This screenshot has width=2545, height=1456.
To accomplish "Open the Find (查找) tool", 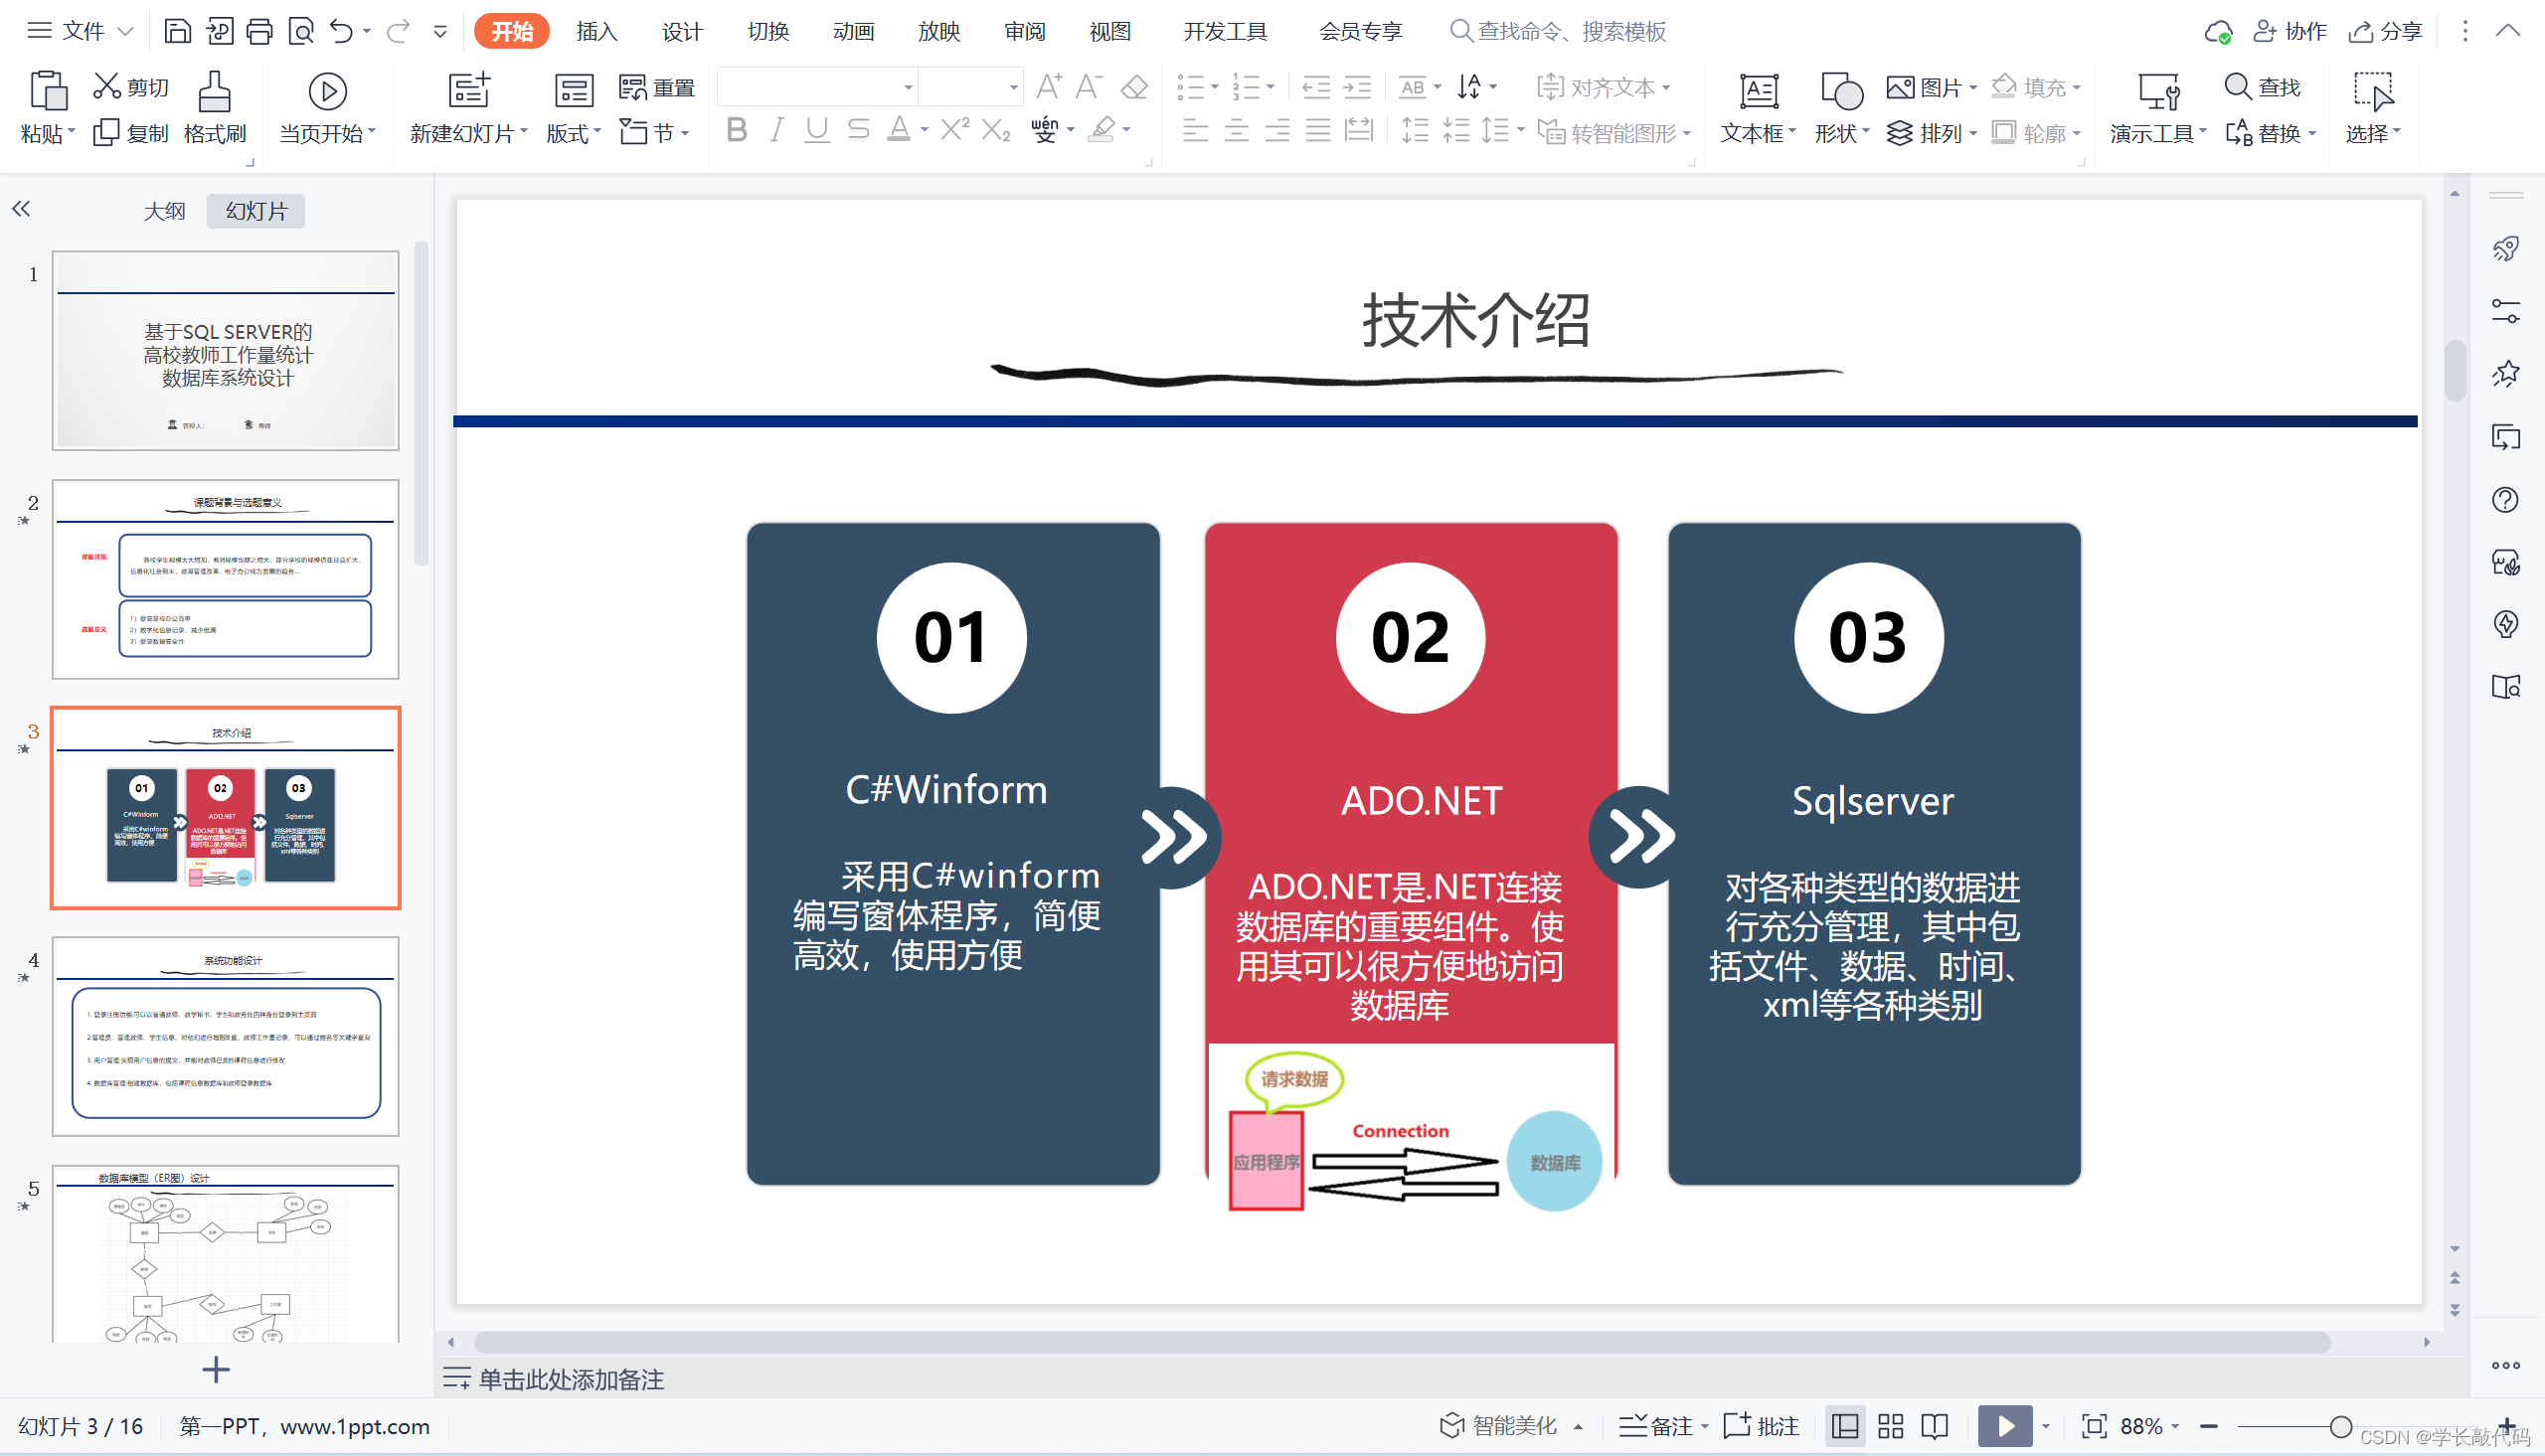I will click(2262, 87).
